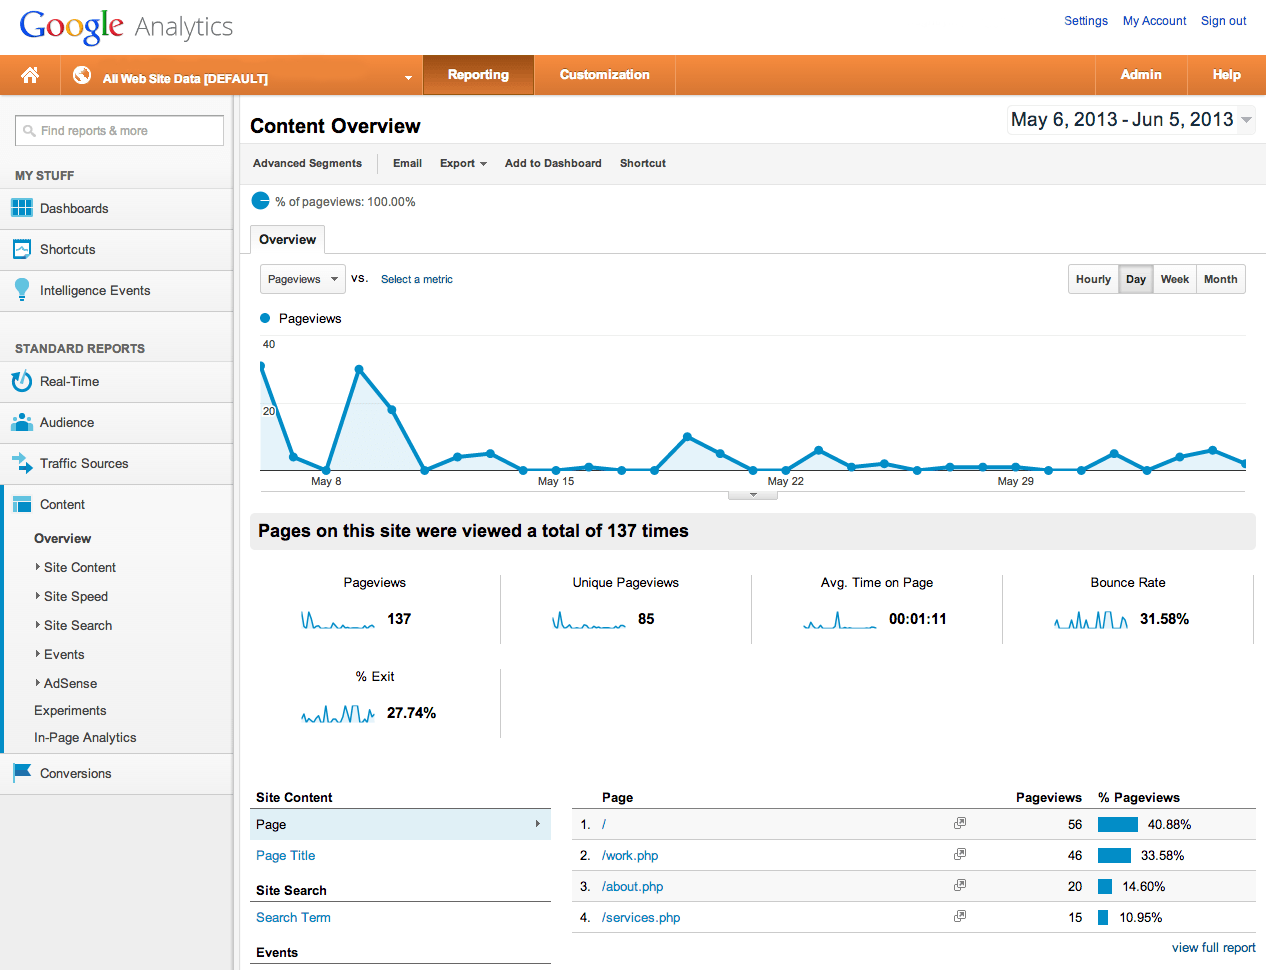Expand the Site Content submenu
The width and height of the screenshot is (1266, 970).
(x=79, y=567)
